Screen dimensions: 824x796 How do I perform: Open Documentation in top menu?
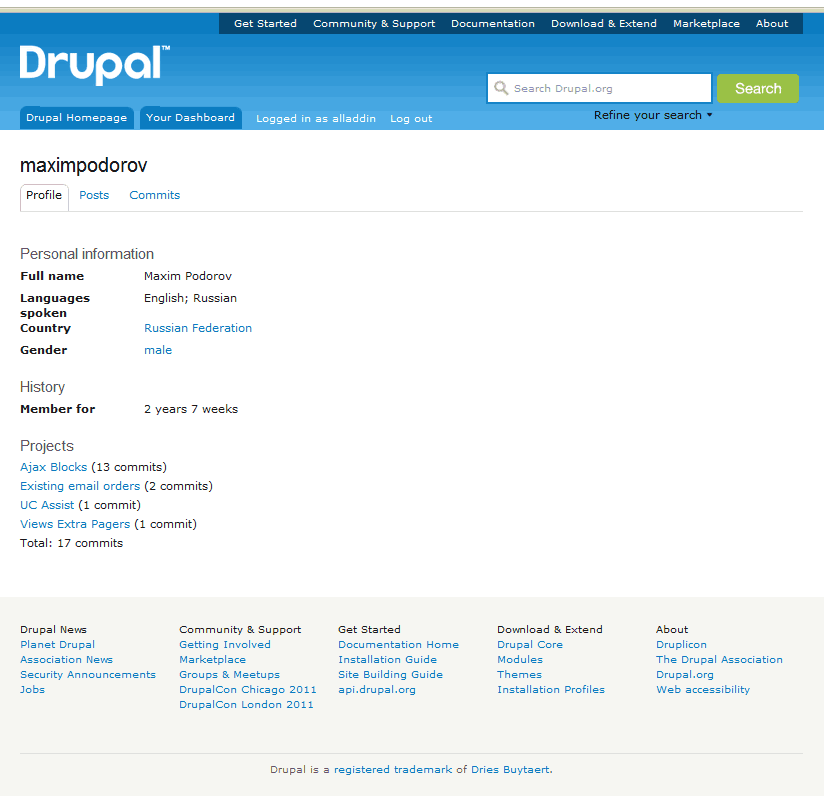[x=493, y=24]
